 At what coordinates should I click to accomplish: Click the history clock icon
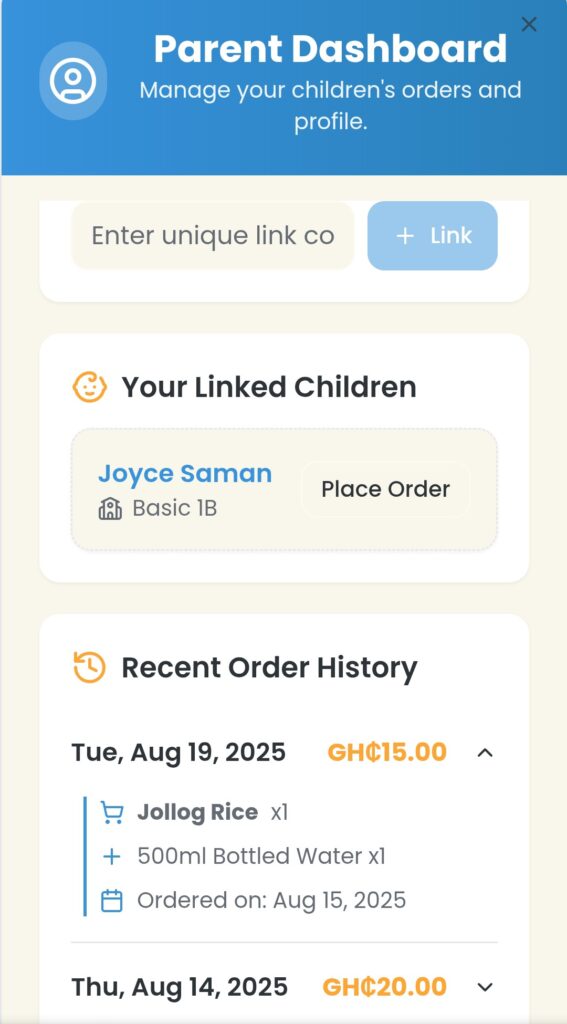tap(89, 667)
